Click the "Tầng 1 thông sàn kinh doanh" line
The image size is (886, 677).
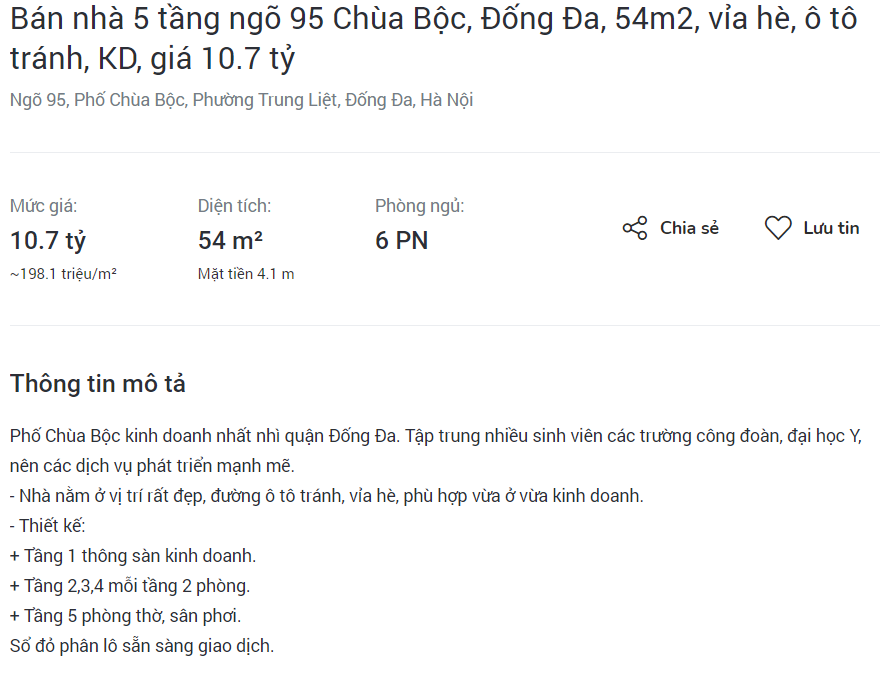click(133, 555)
